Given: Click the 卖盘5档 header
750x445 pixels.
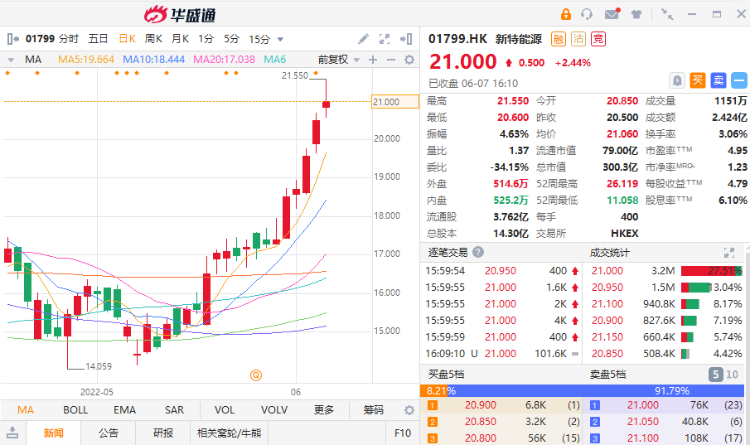Looking at the screenshot, I should (x=608, y=374).
